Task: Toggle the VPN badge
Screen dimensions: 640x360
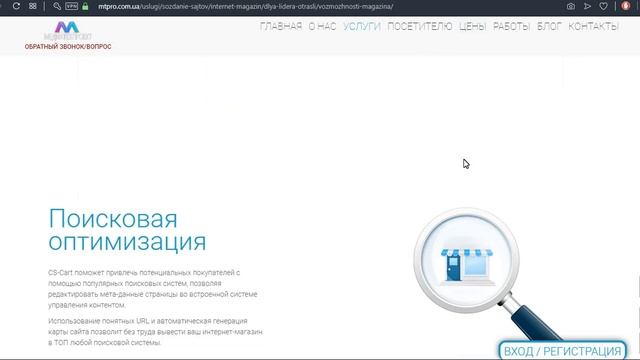Action: click(x=71, y=6)
